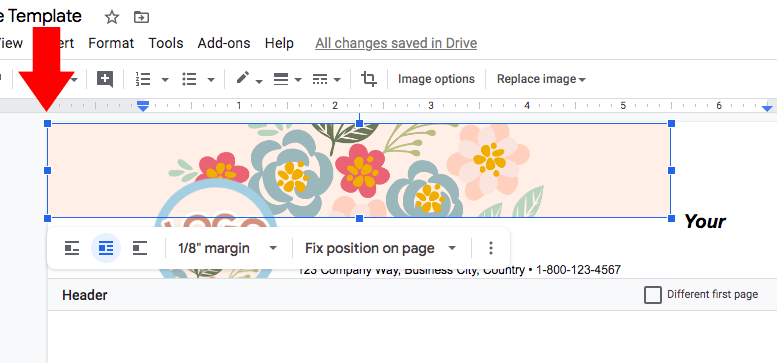Star the document
Screen dimensions: 777x363
pos(112,18)
